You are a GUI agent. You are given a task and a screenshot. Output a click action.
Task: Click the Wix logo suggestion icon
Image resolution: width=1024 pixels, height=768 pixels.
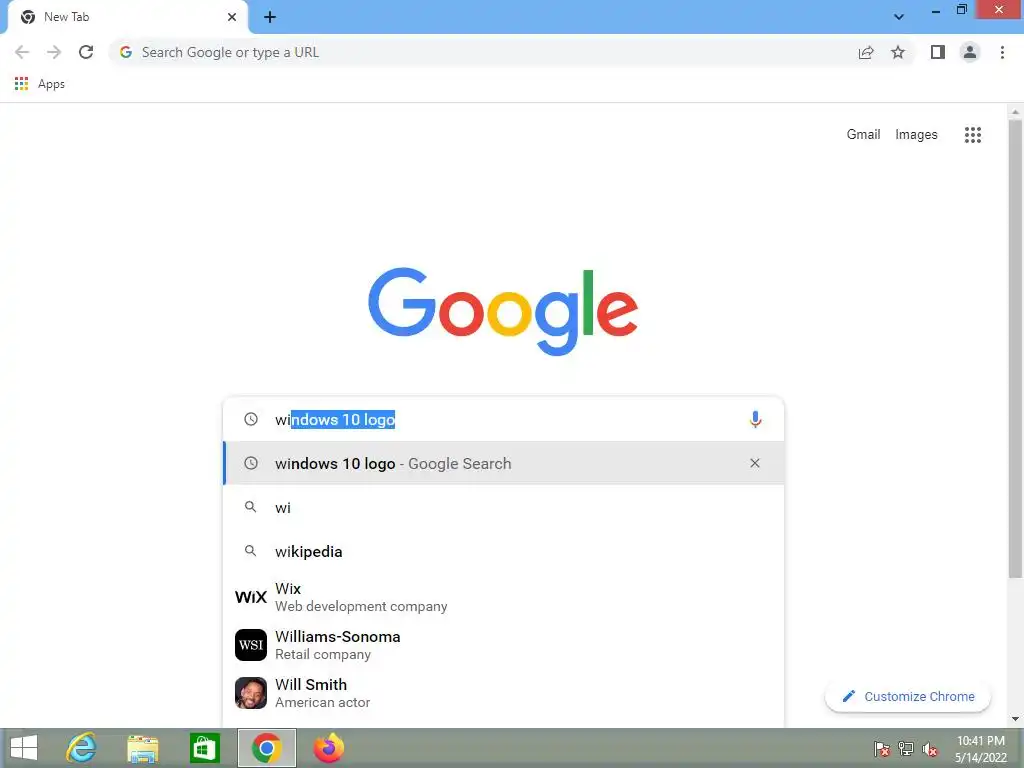[x=251, y=597]
